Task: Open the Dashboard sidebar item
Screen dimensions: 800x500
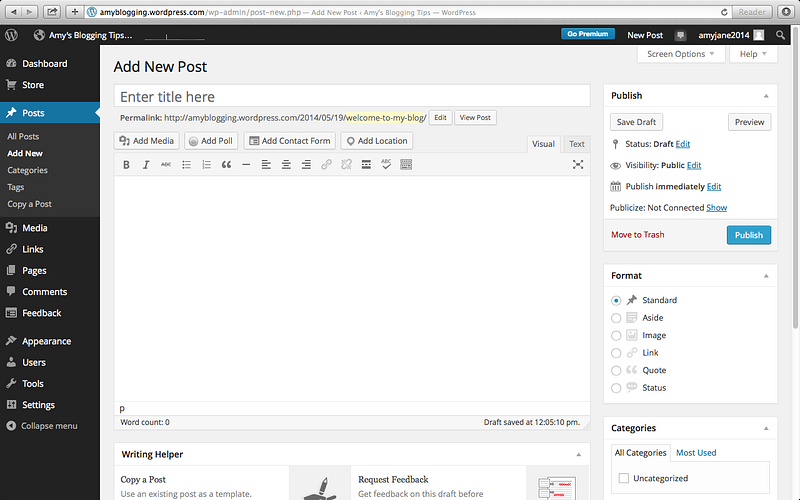Action: [x=50, y=64]
